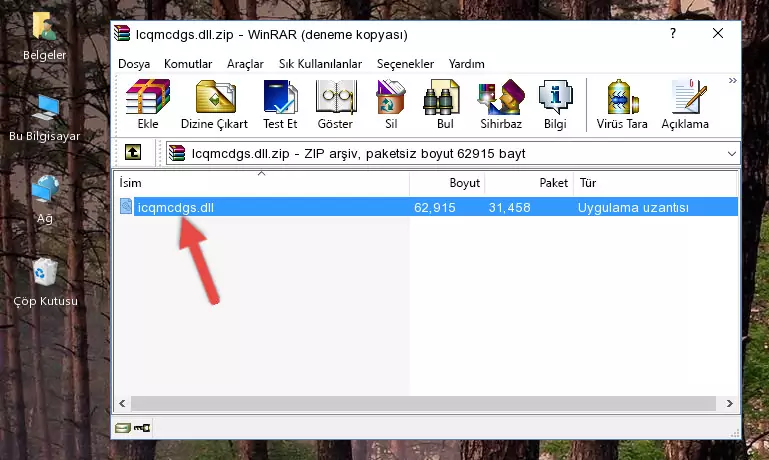The height and width of the screenshot is (460, 769).
Task: Click the Ekle (Add) toolbar icon
Action: 148,104
